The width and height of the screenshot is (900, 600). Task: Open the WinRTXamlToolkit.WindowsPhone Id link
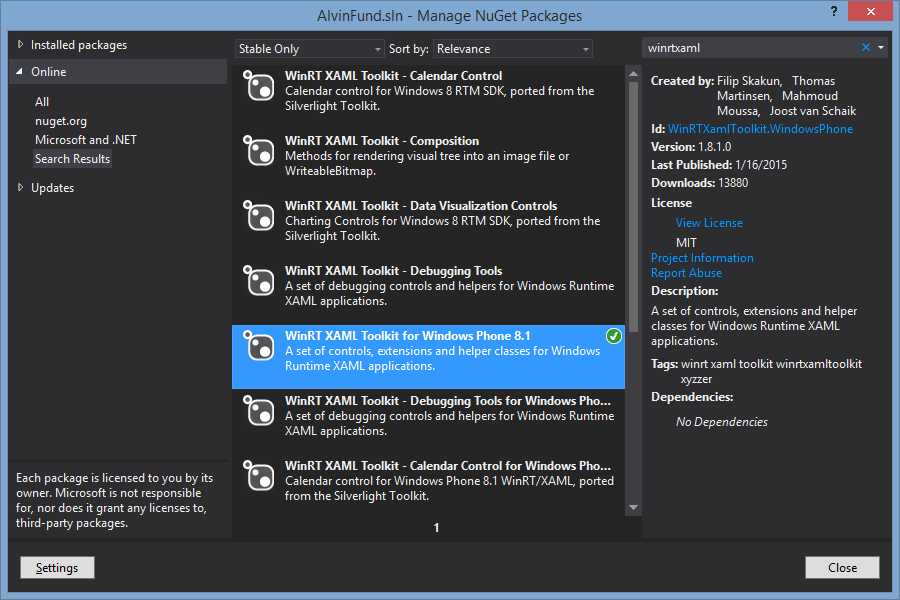[760, 129]
